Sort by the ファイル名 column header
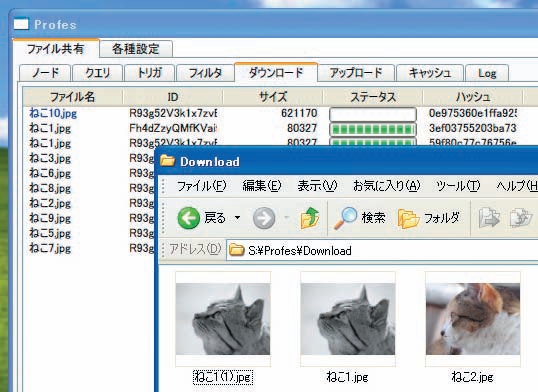 pyautogui.click(x=72, y=97)
